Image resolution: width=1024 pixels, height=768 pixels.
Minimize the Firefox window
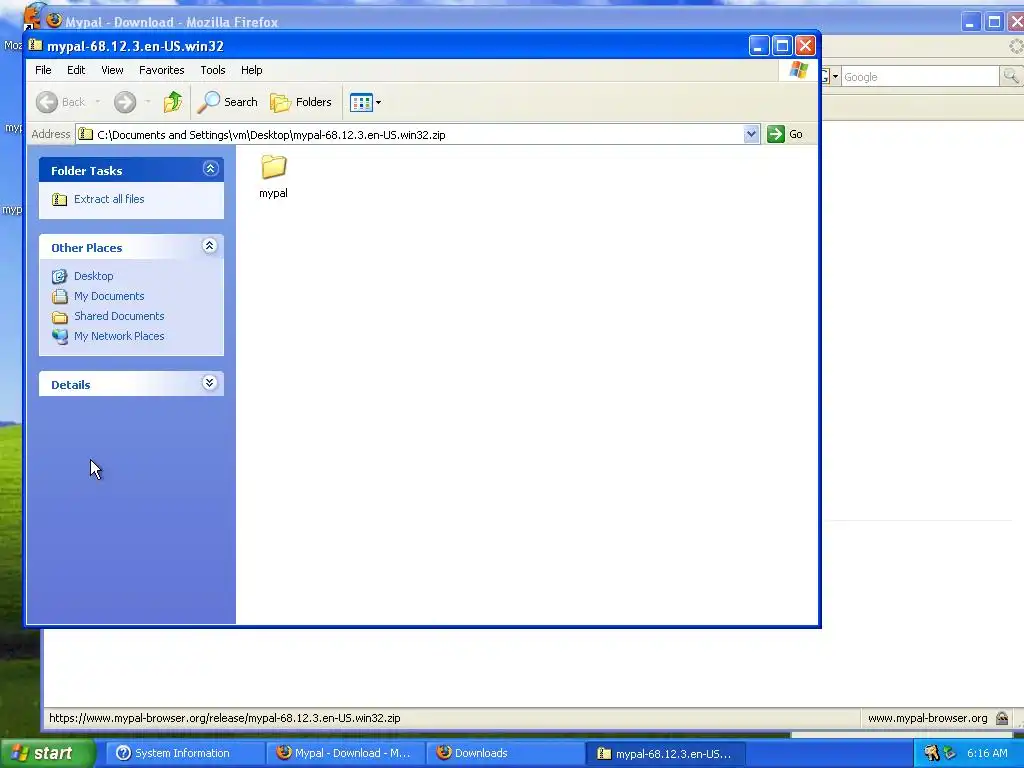971,23
